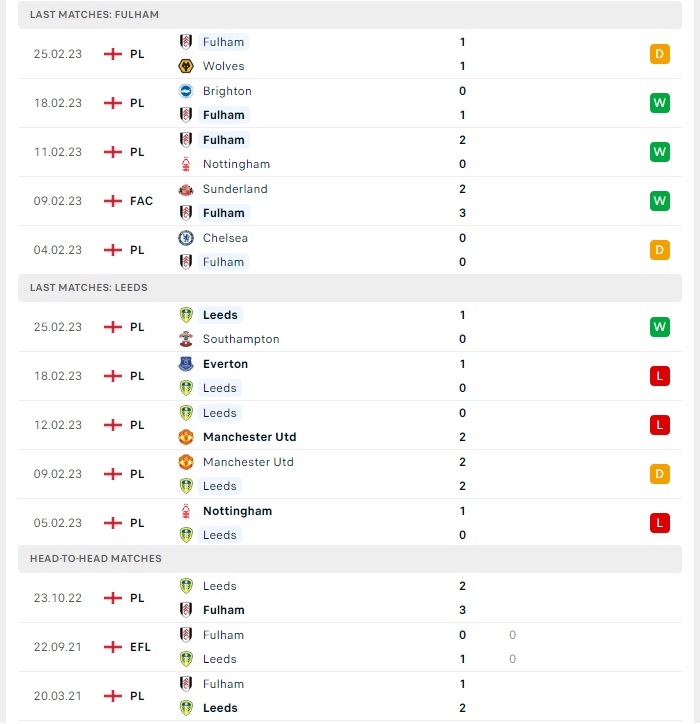Click the L badge for Everton vs Leeds
700x724 pixels.
coord(659,376)
